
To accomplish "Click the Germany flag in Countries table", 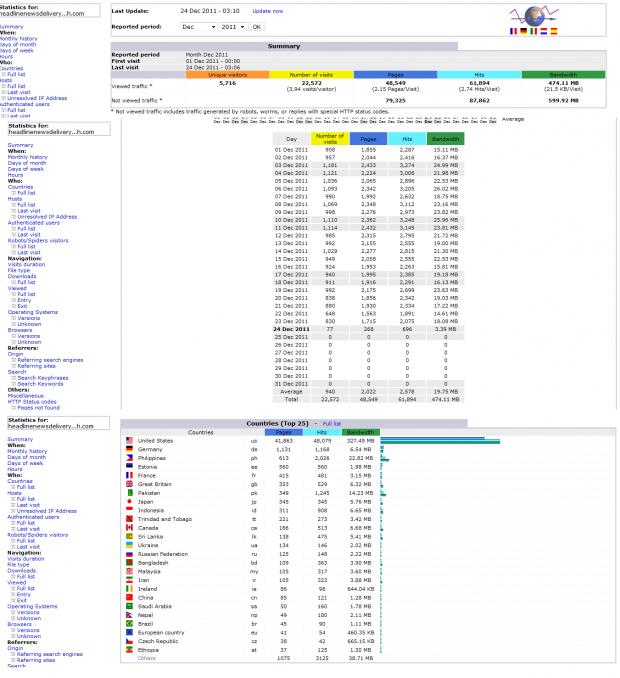I will click(x=129, y=449).
